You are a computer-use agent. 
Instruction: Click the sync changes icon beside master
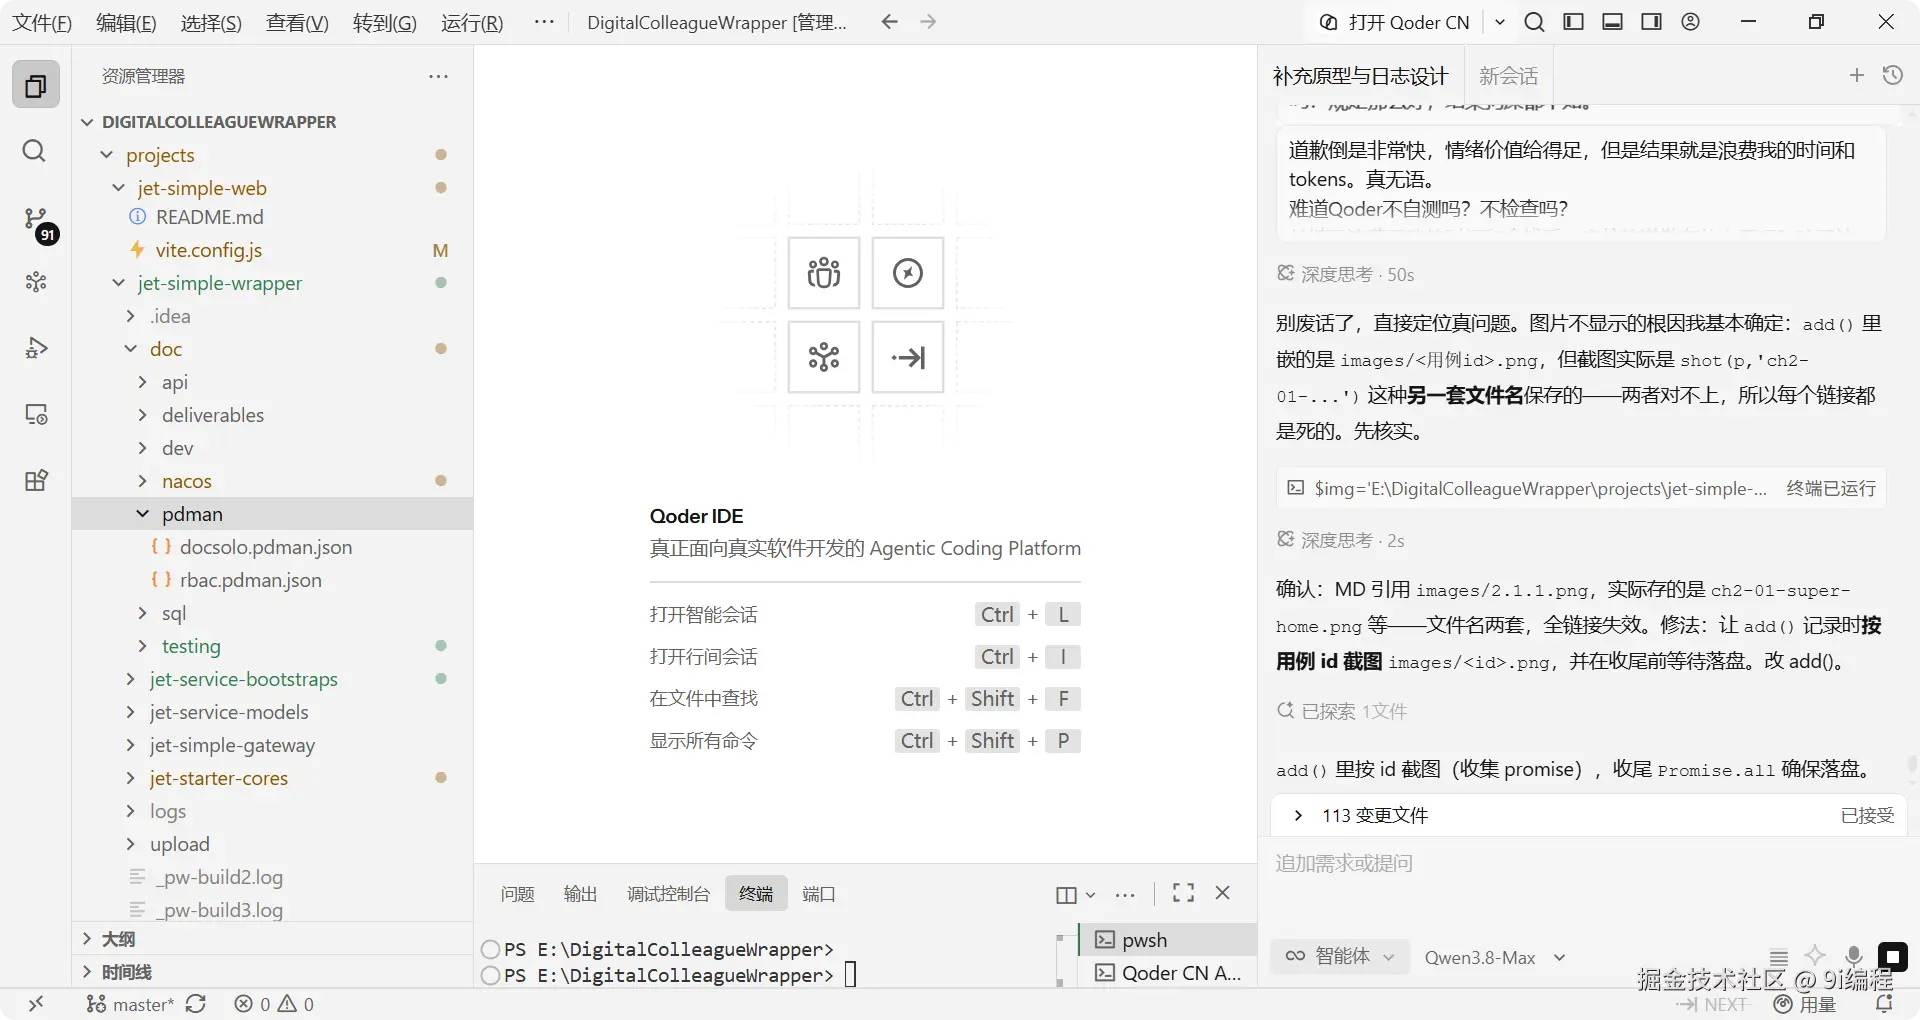(196, 1004)
